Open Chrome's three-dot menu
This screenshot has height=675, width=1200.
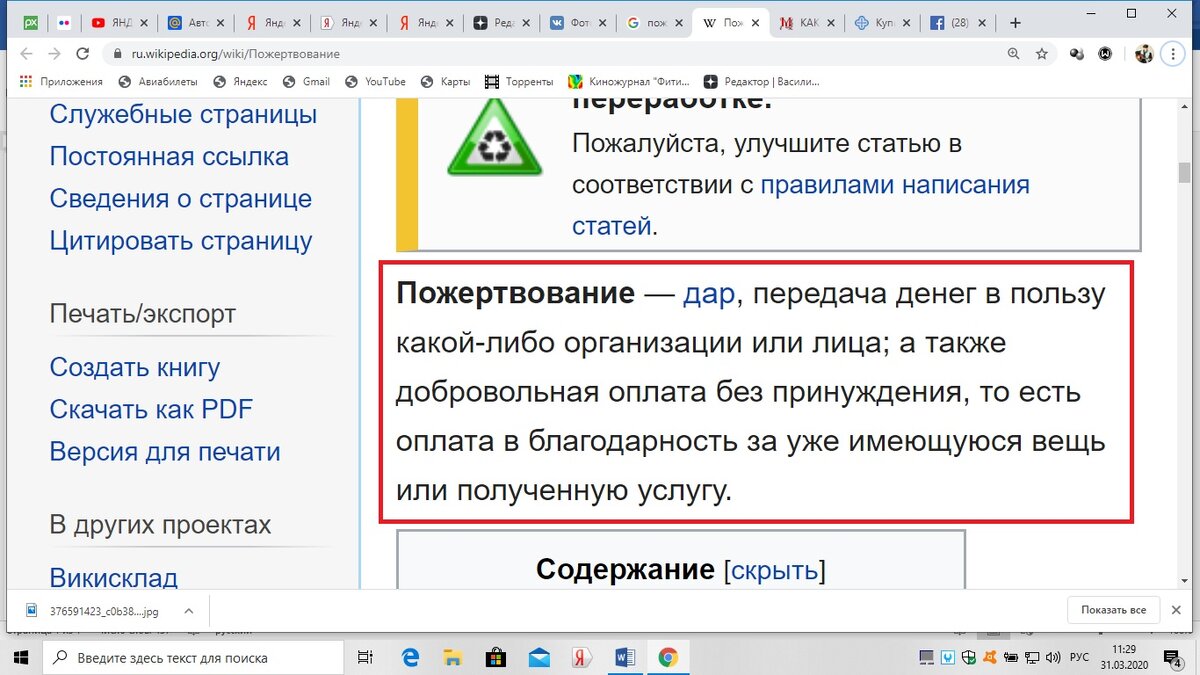[x=1172, y=54]
